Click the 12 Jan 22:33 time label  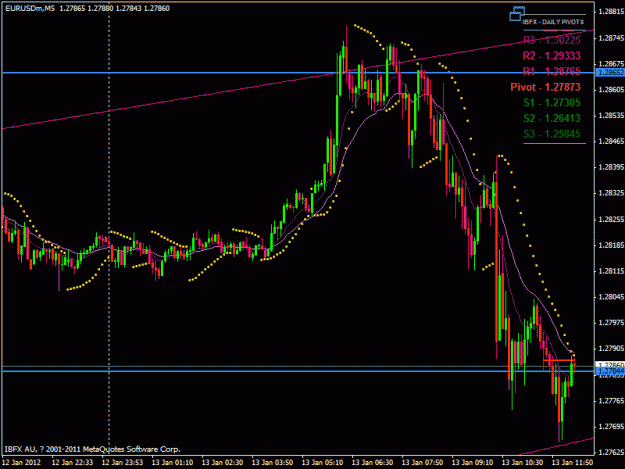click(x=73, y=463)
